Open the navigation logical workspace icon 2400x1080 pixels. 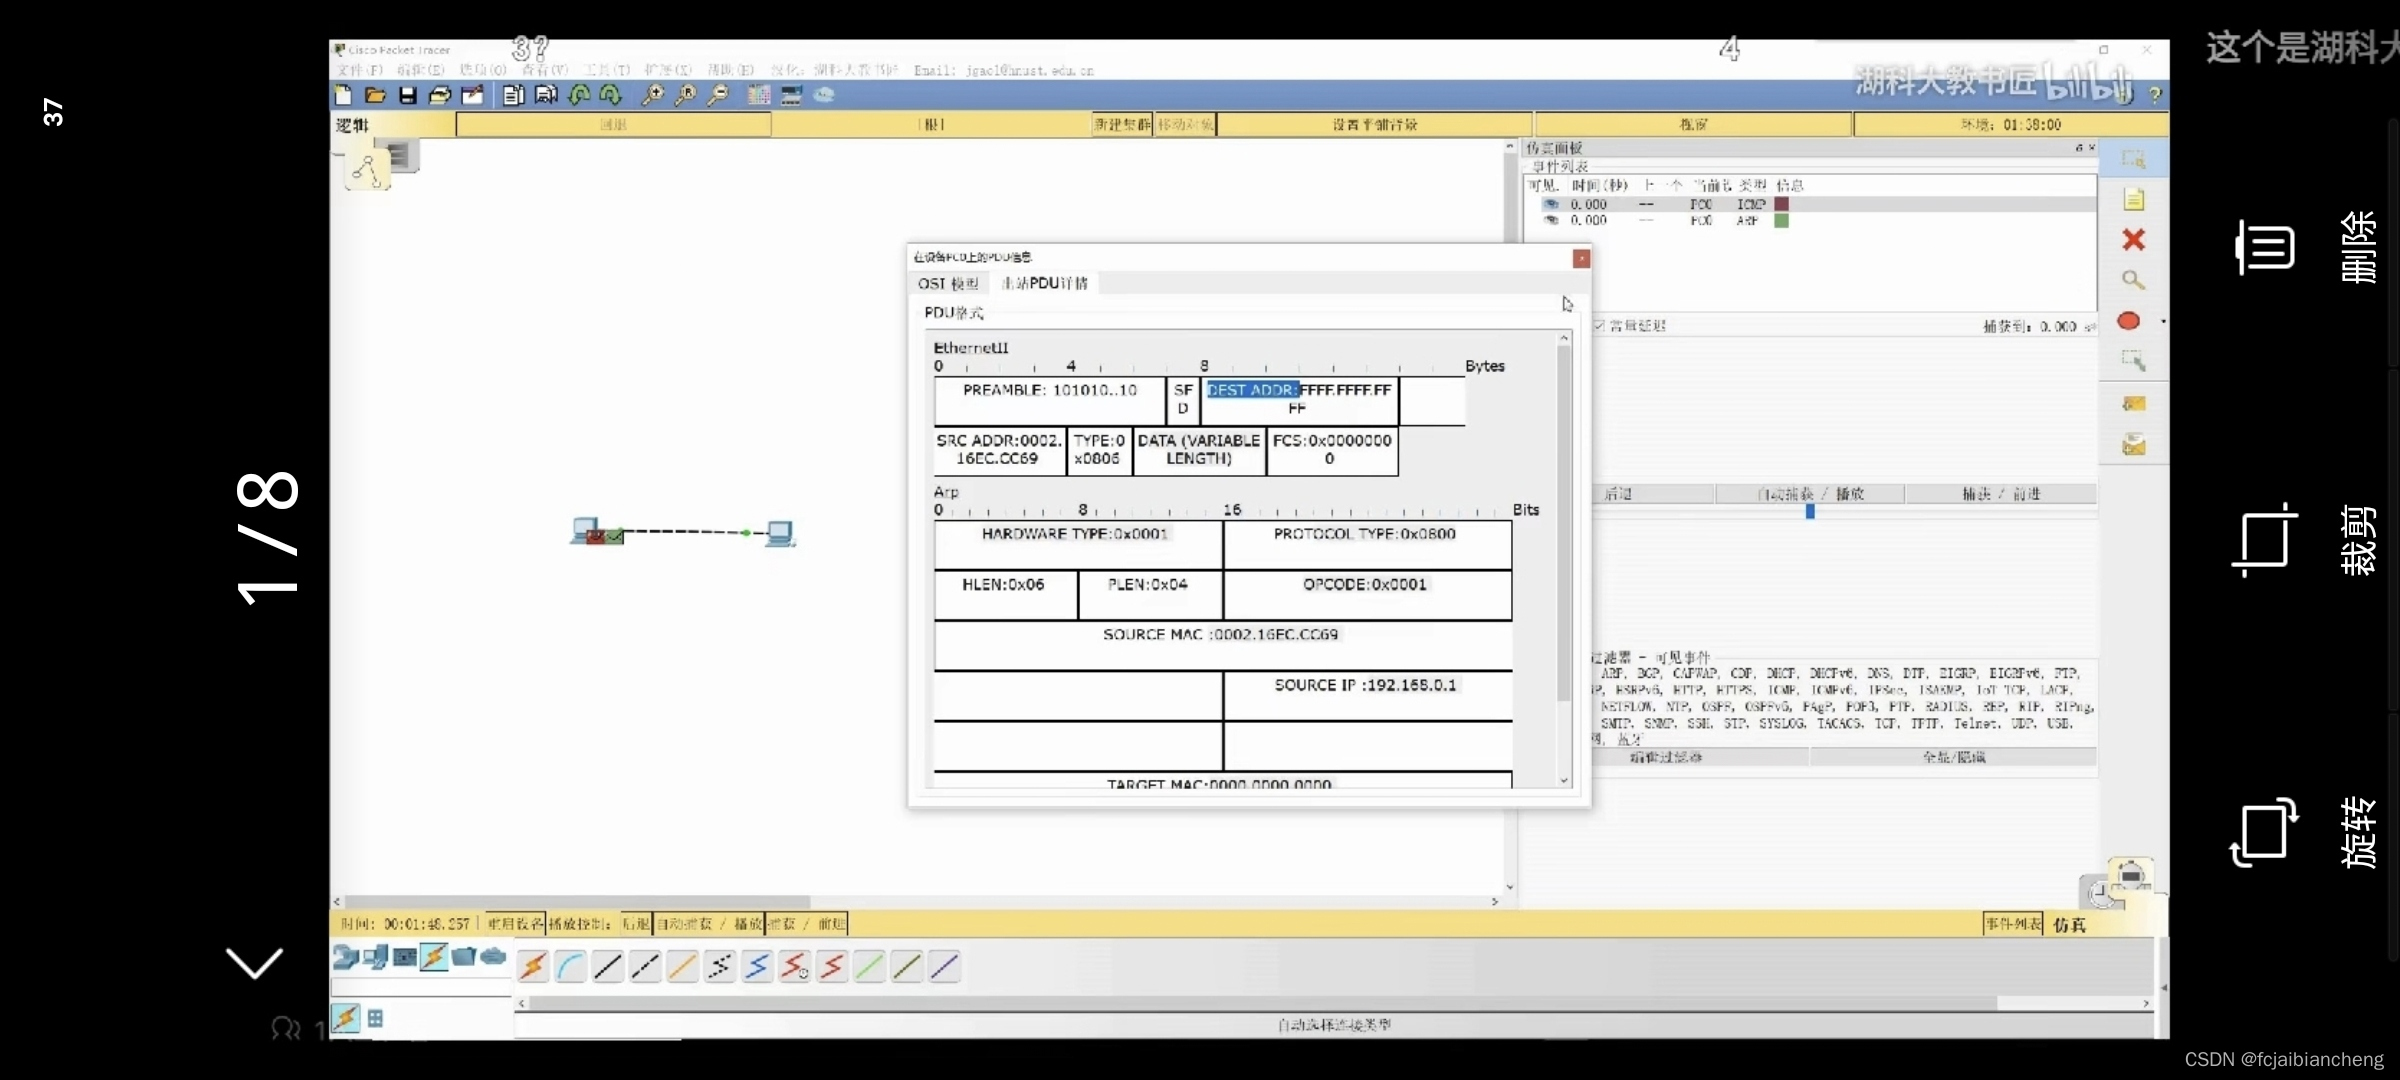(367, 171)
